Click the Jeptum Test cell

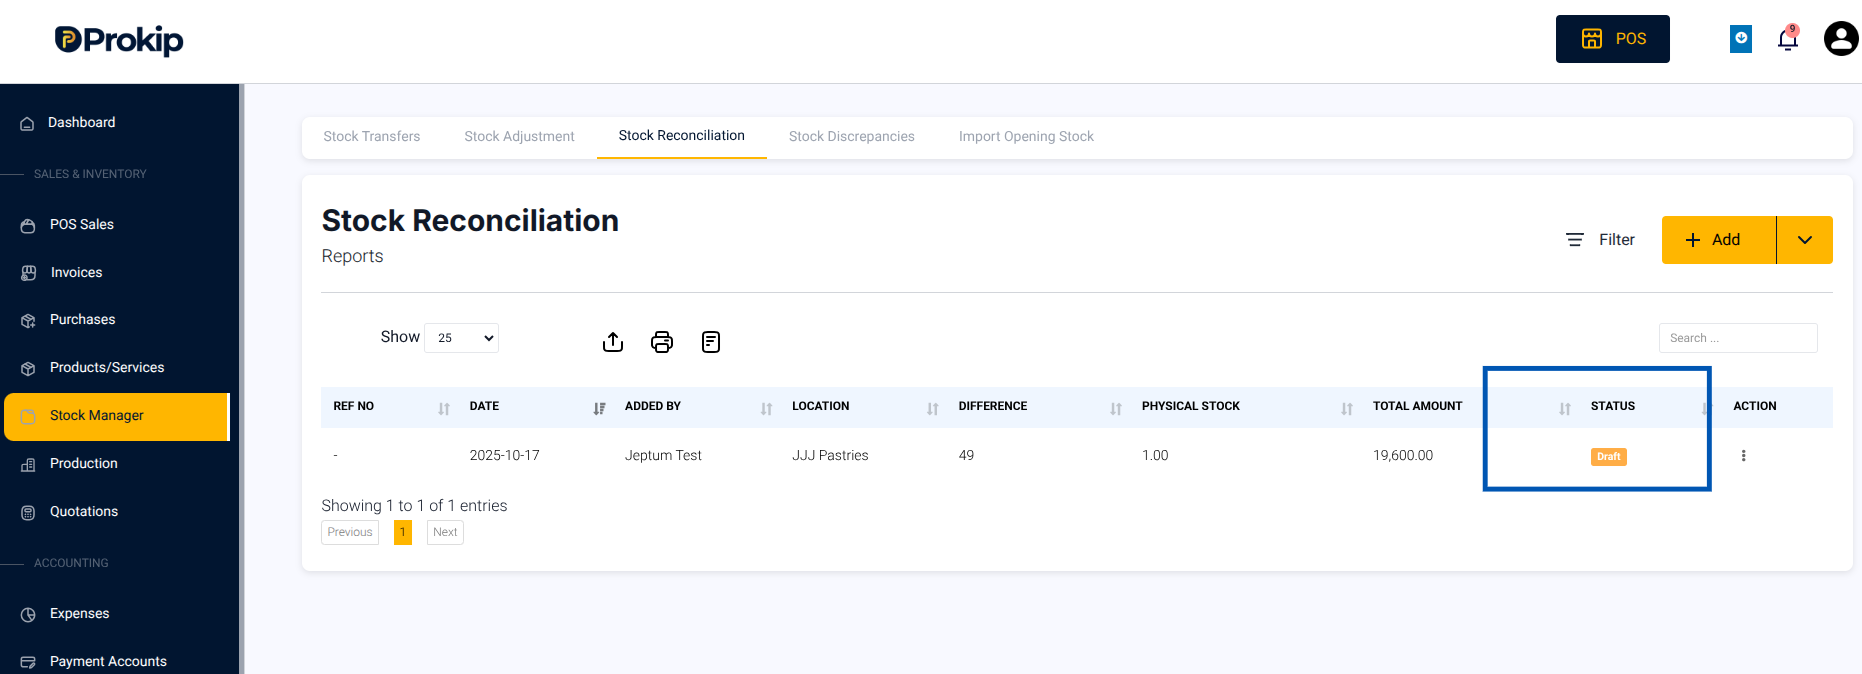click(x=663, y=455)
